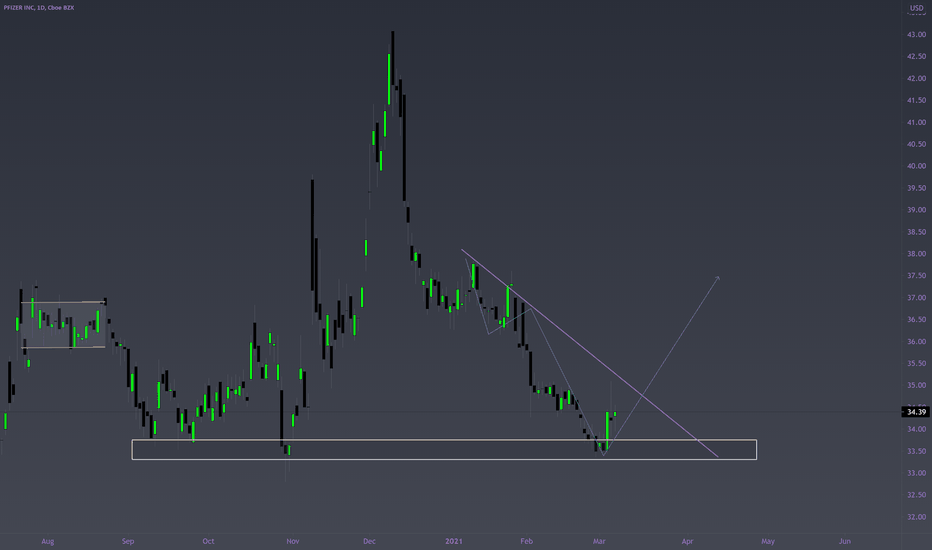Click the 40.50 price axis label
Image resolution: width=932 pixels, height=550 pixels.
tap(916, 144)
